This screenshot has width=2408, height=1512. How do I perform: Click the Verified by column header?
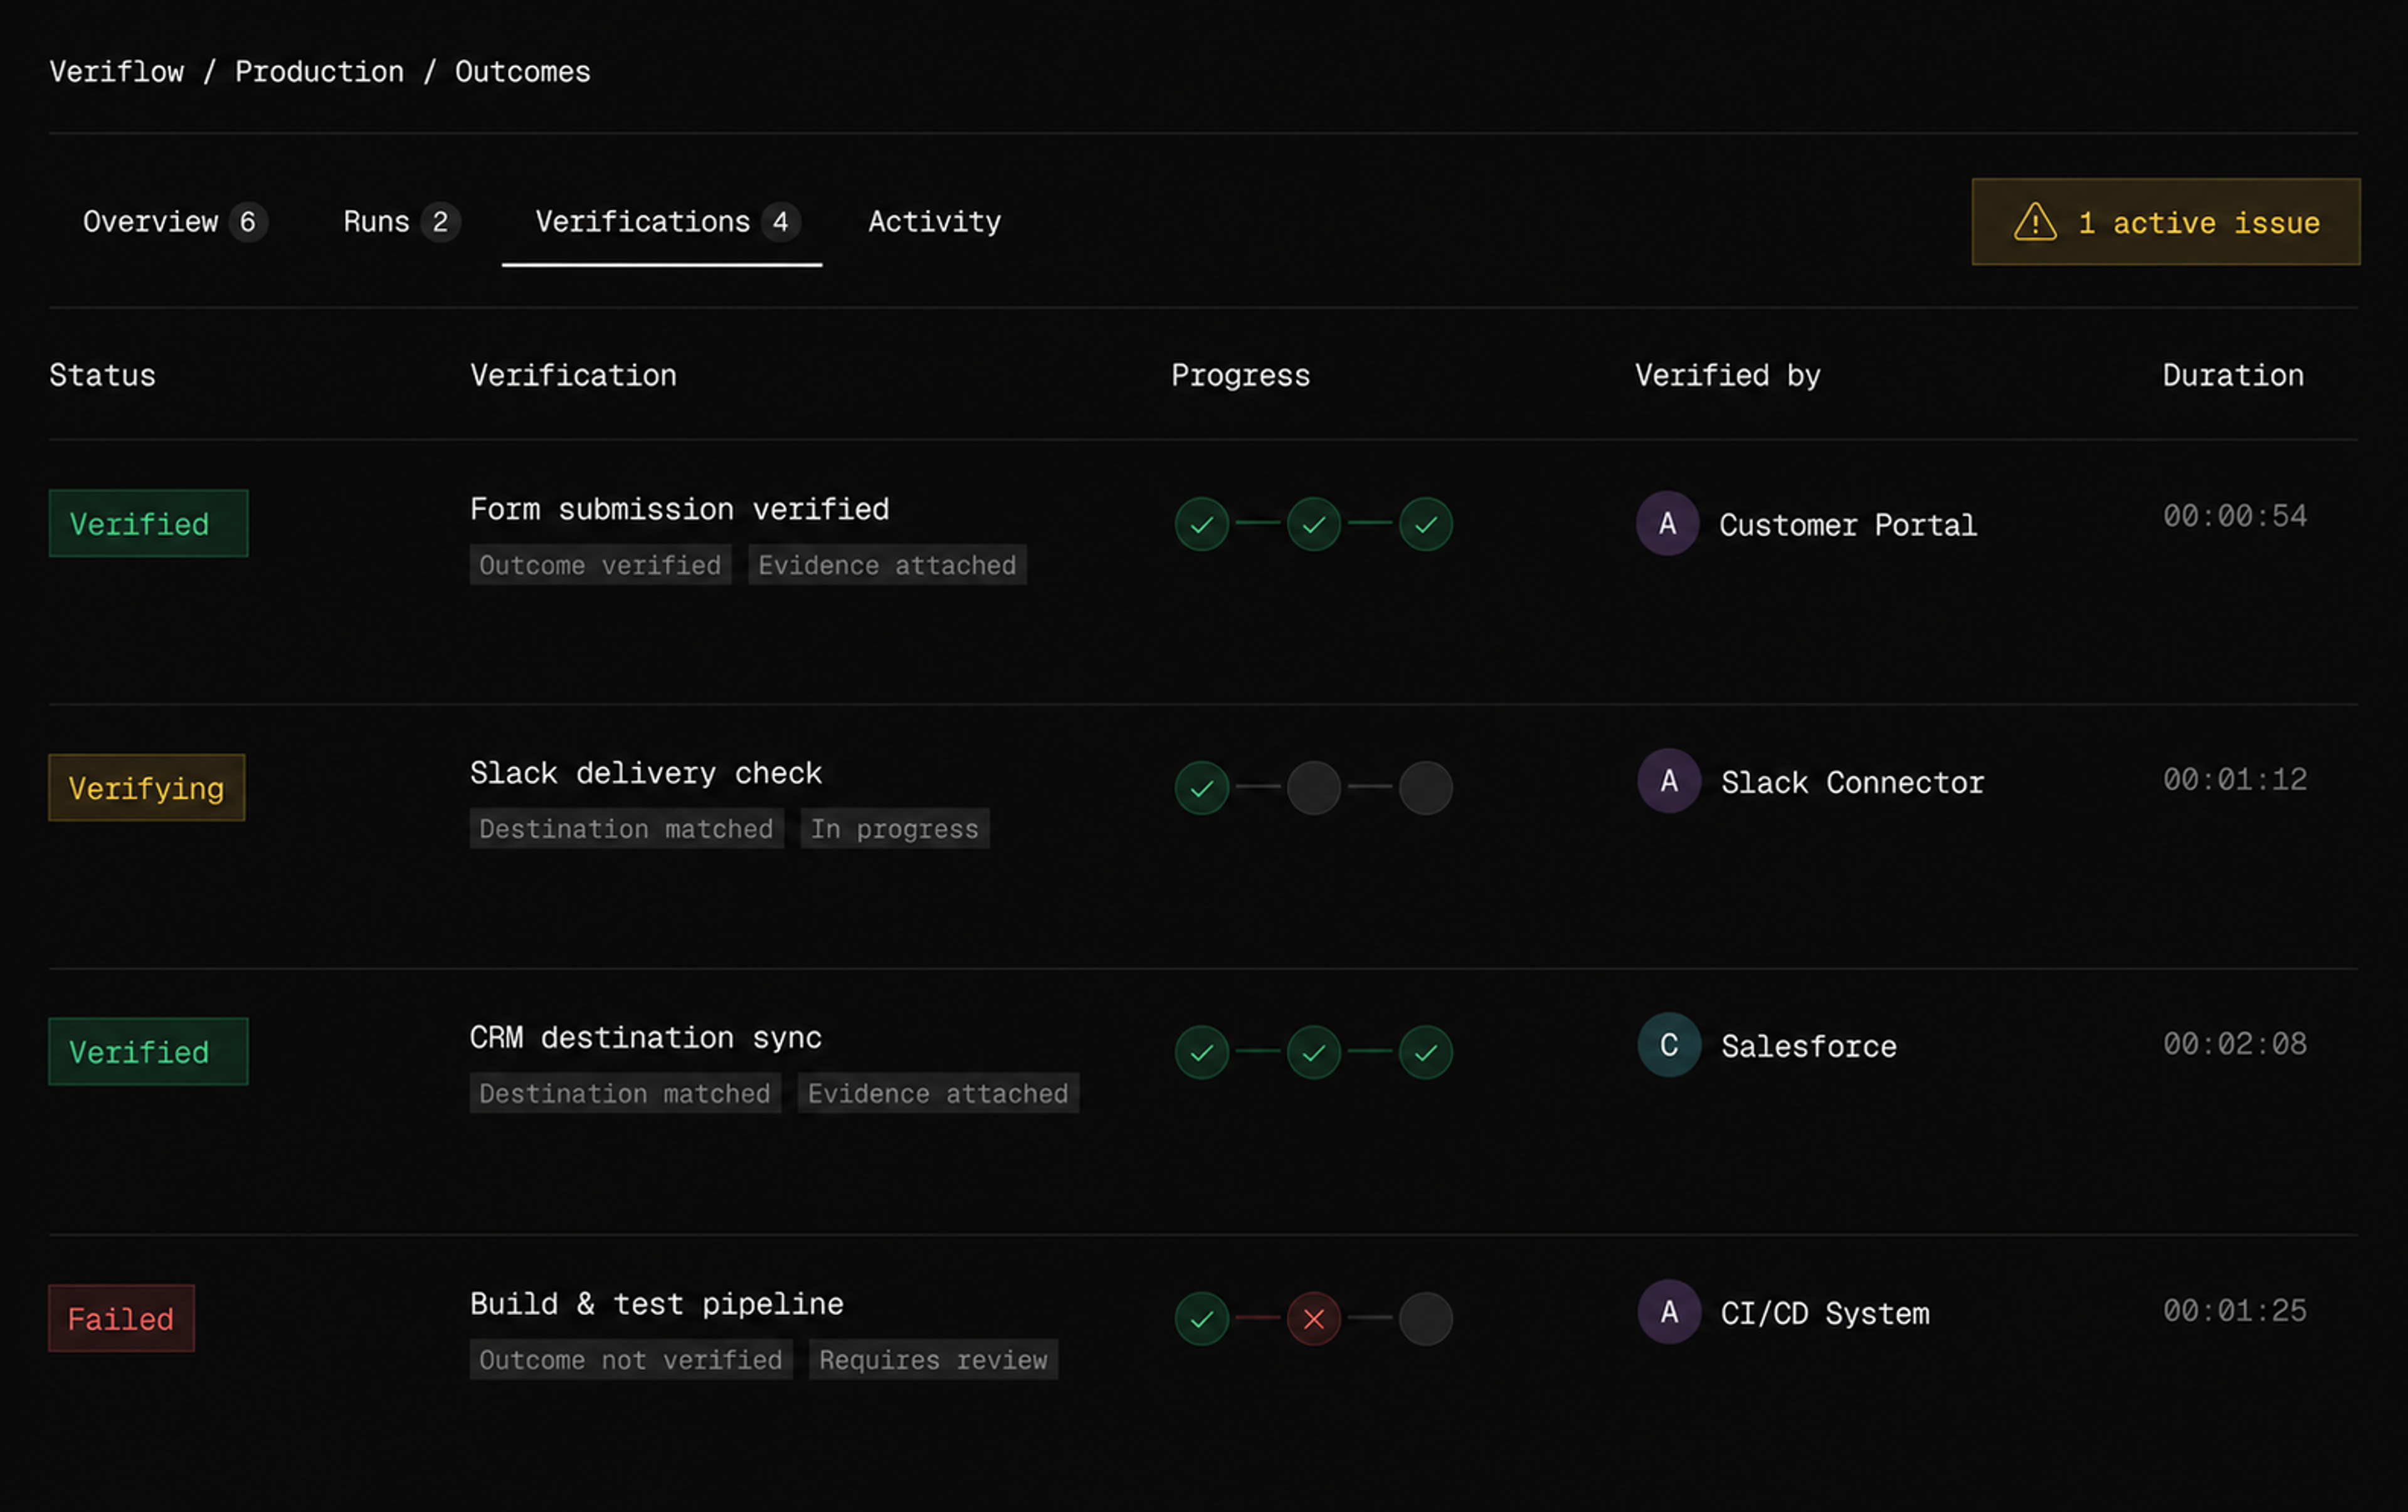(x=1727, y=375)
